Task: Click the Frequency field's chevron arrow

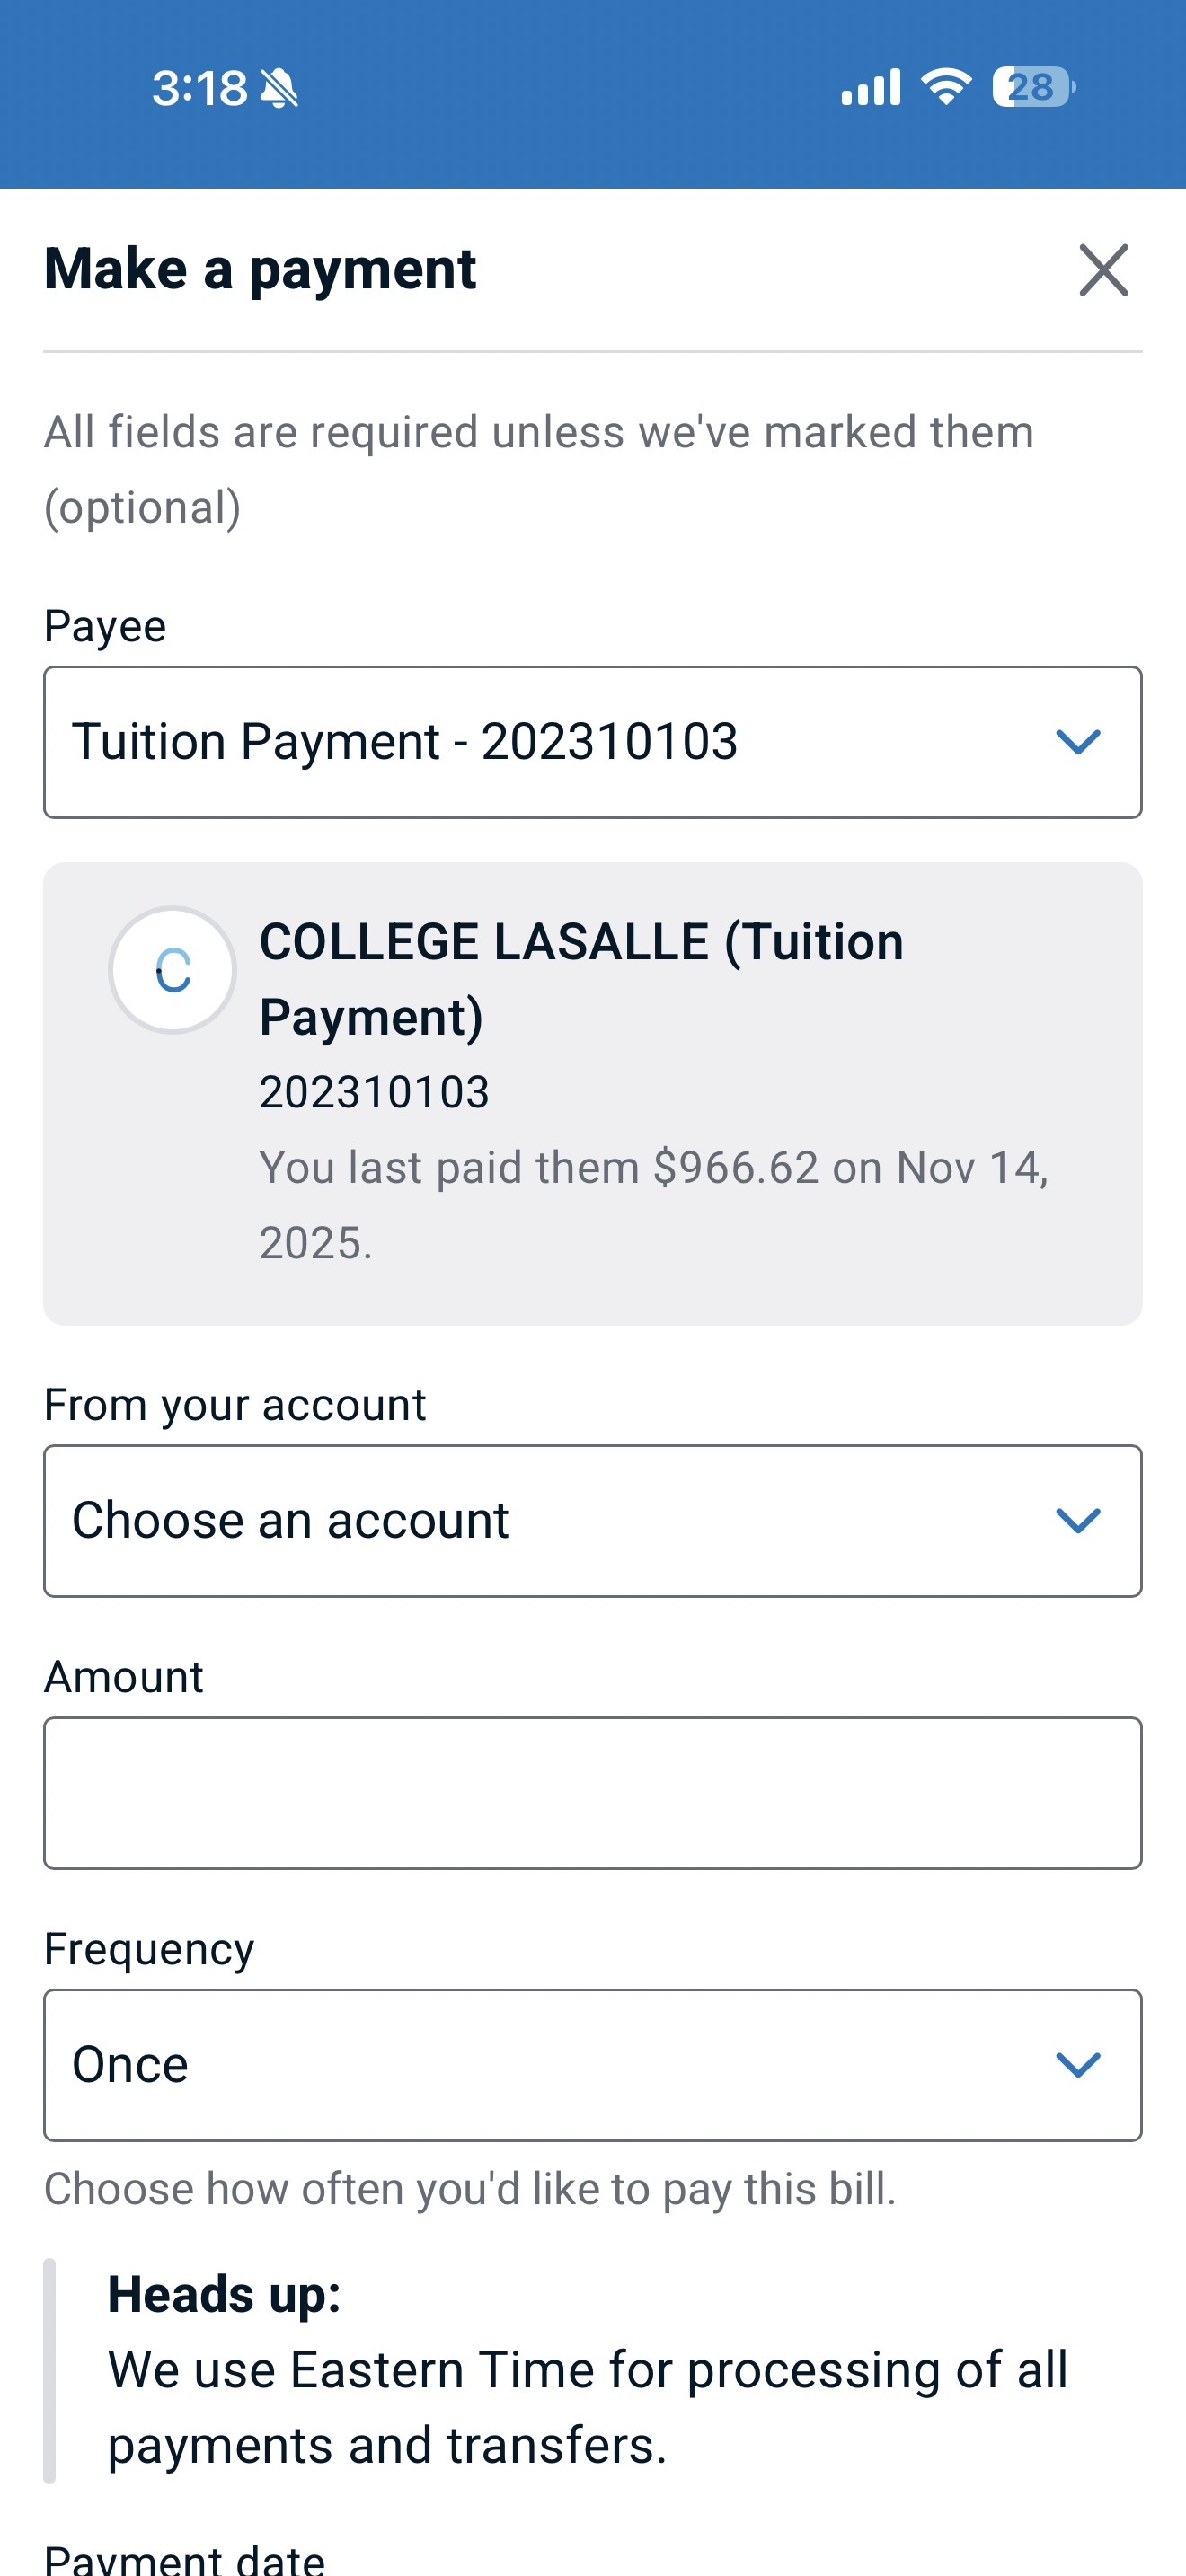Action: click(1078, 2065)
